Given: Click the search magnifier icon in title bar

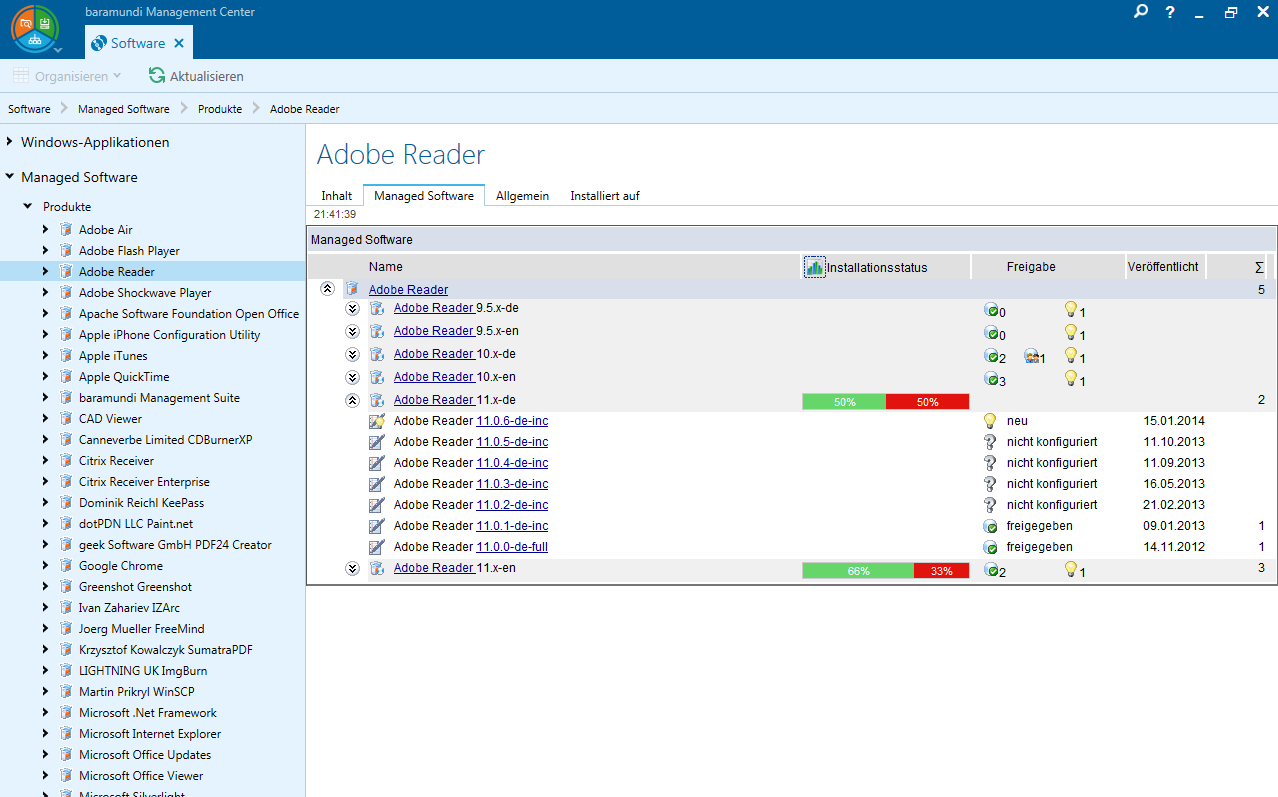Looking at the screenshot, I should coord(1141,12).
